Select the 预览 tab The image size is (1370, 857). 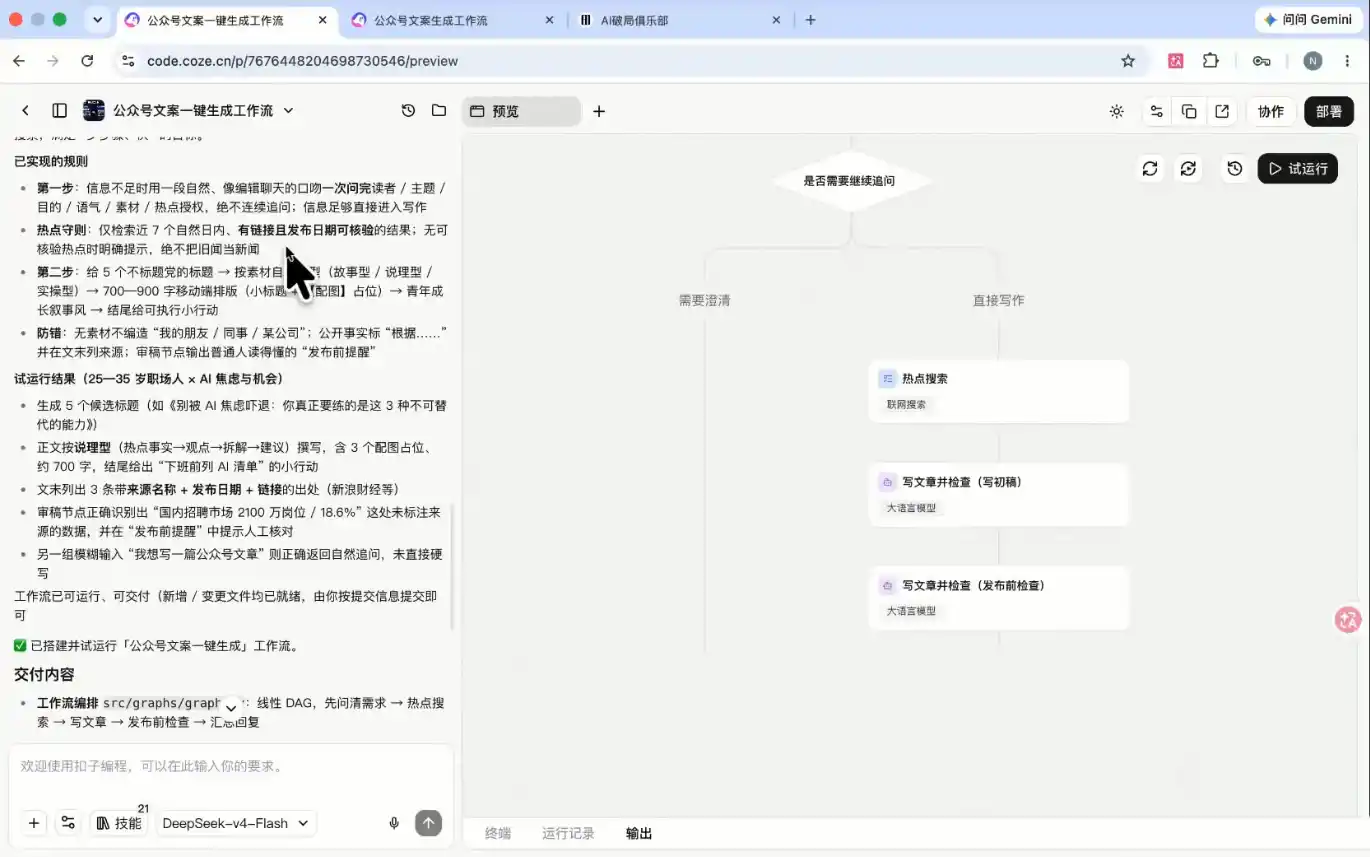tap(521, 111)
